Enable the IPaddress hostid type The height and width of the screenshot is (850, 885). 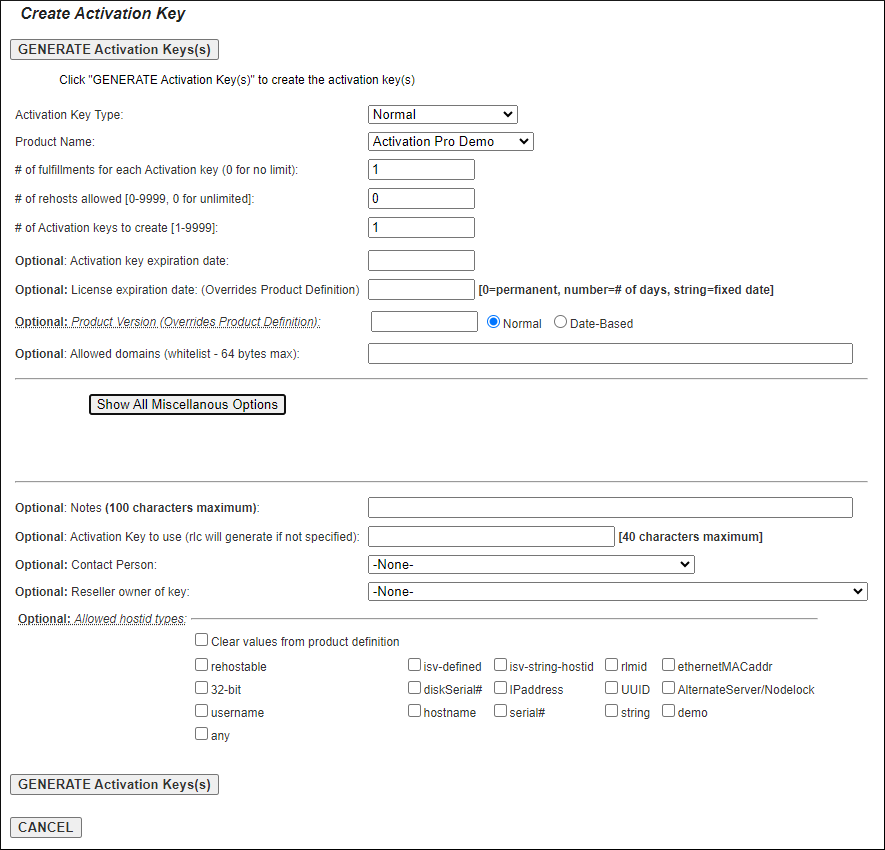tap(500, 688)
